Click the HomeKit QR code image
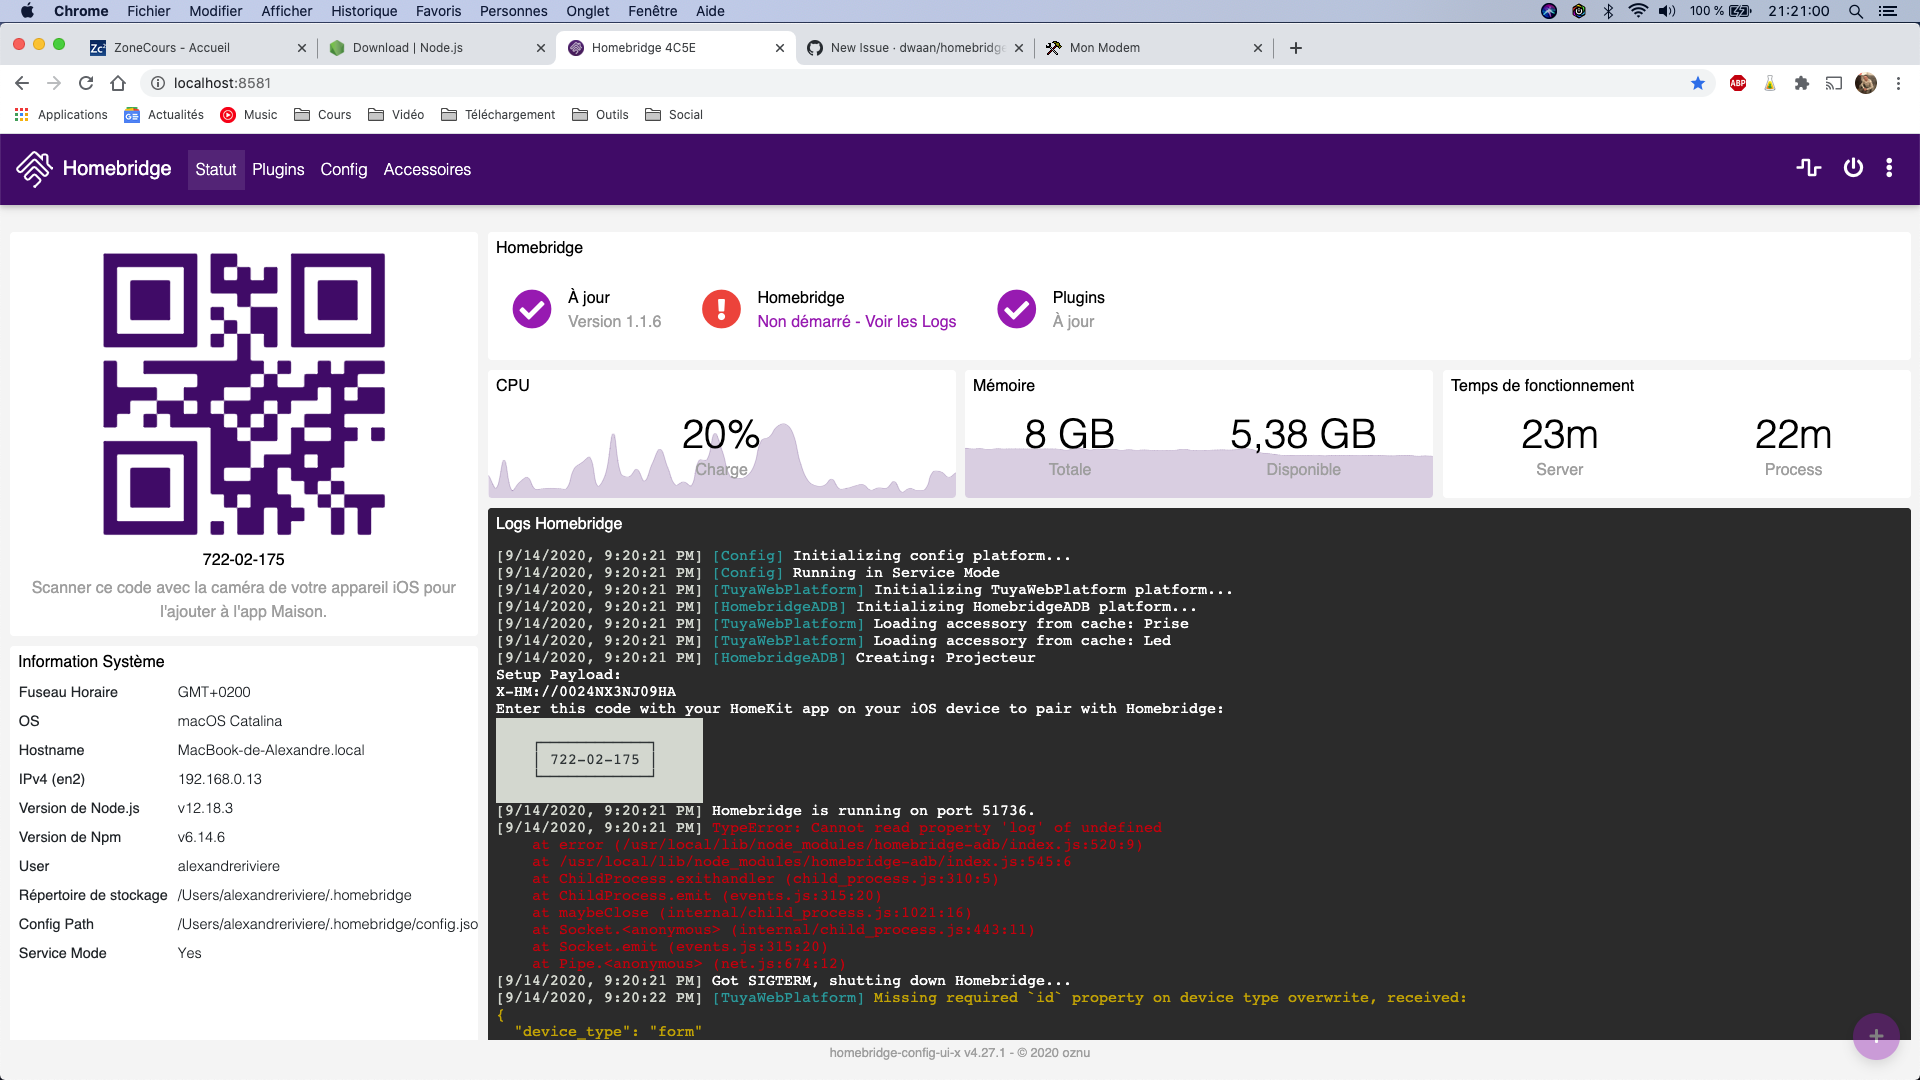1920x1080 pixels. pos(244,394)
